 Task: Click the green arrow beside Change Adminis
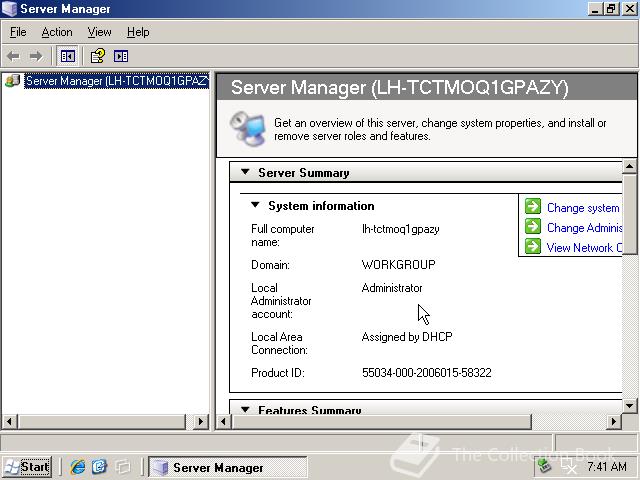point(533,226)
